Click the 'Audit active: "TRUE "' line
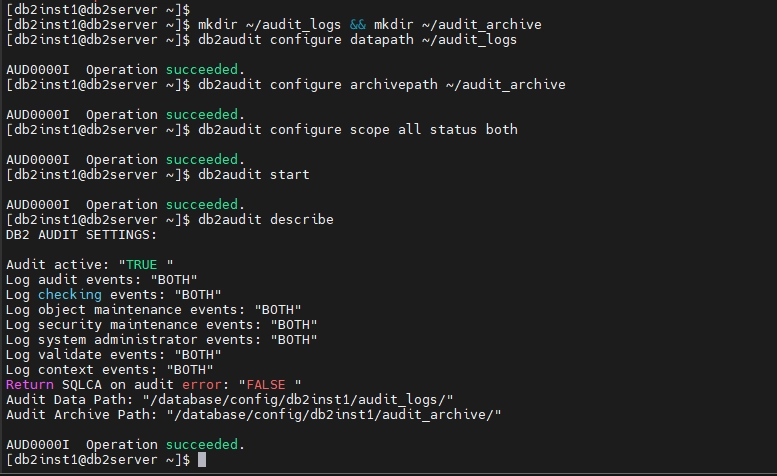The height and width of the screenshot is (476, 777). (90, 265)
